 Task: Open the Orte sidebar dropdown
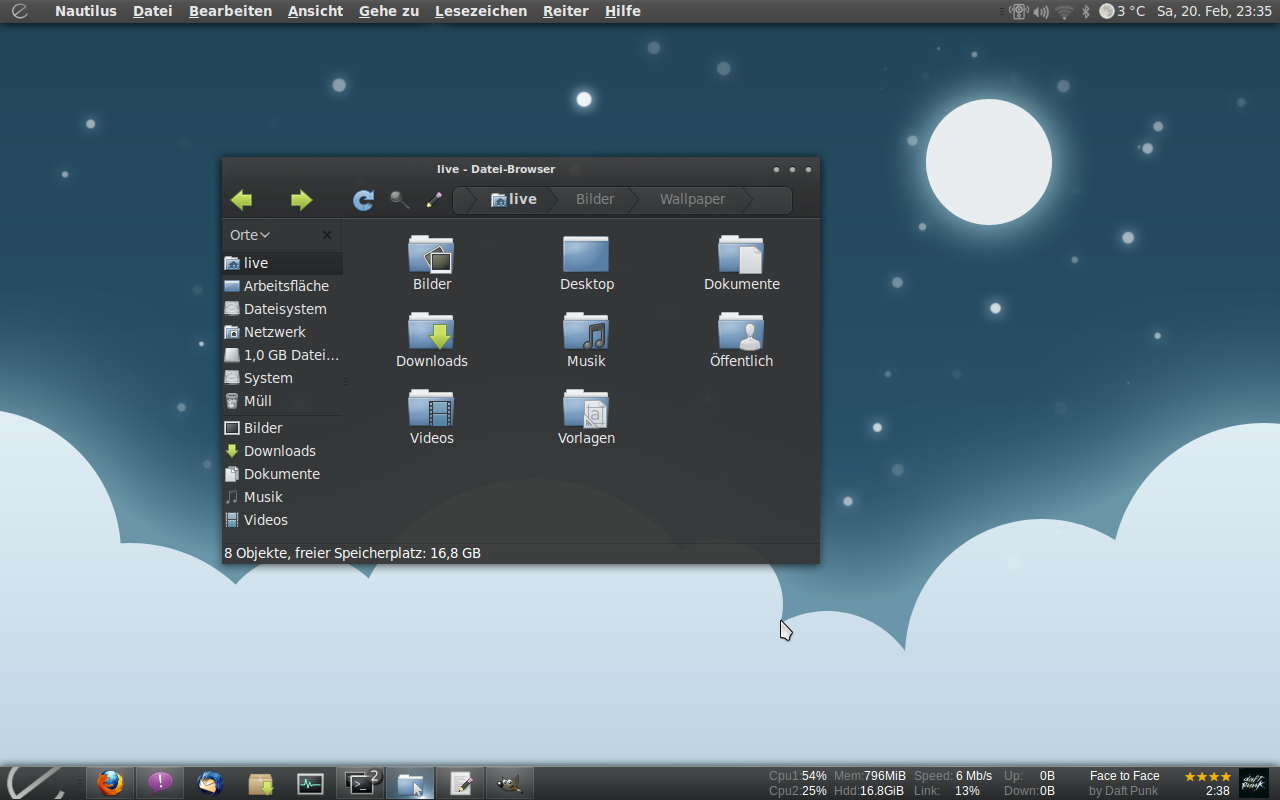pyautogui.click(x=250, y=235)
